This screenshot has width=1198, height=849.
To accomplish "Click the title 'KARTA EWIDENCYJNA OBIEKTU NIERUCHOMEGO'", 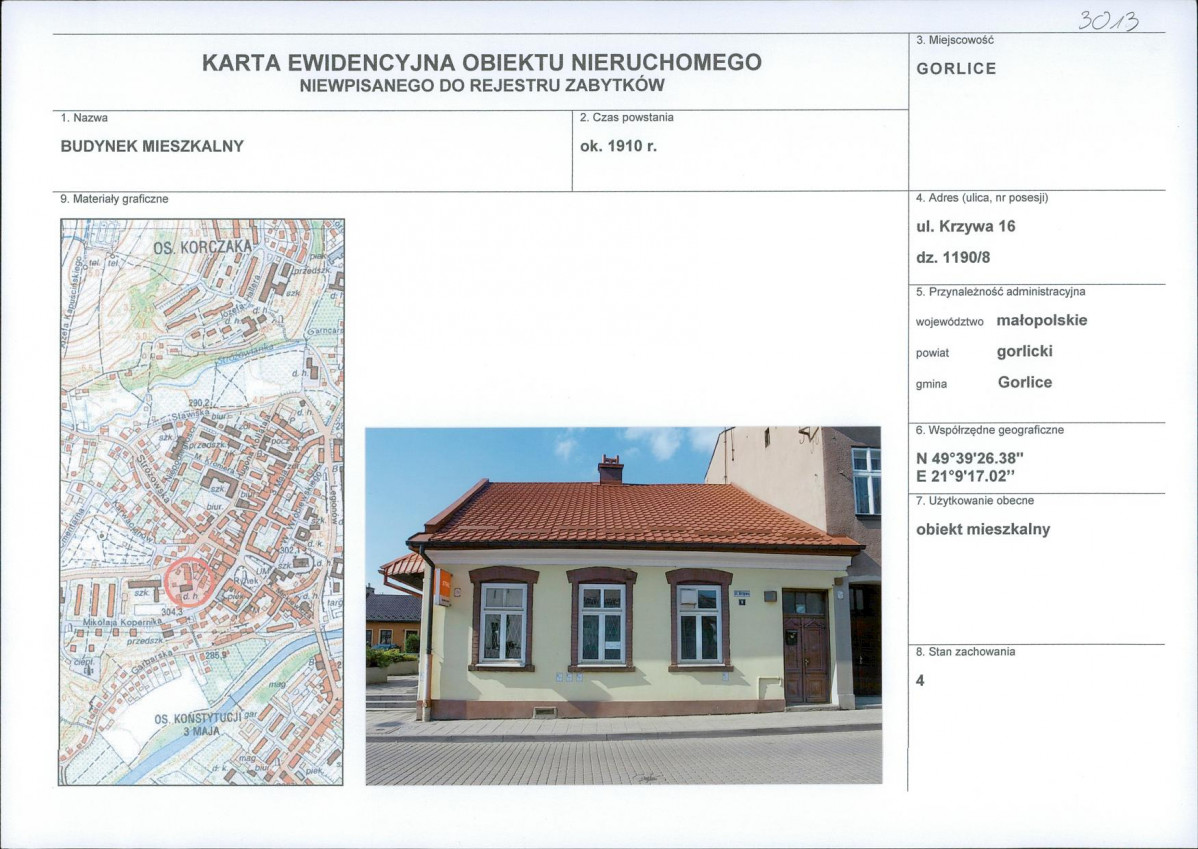I will (481, 62).
